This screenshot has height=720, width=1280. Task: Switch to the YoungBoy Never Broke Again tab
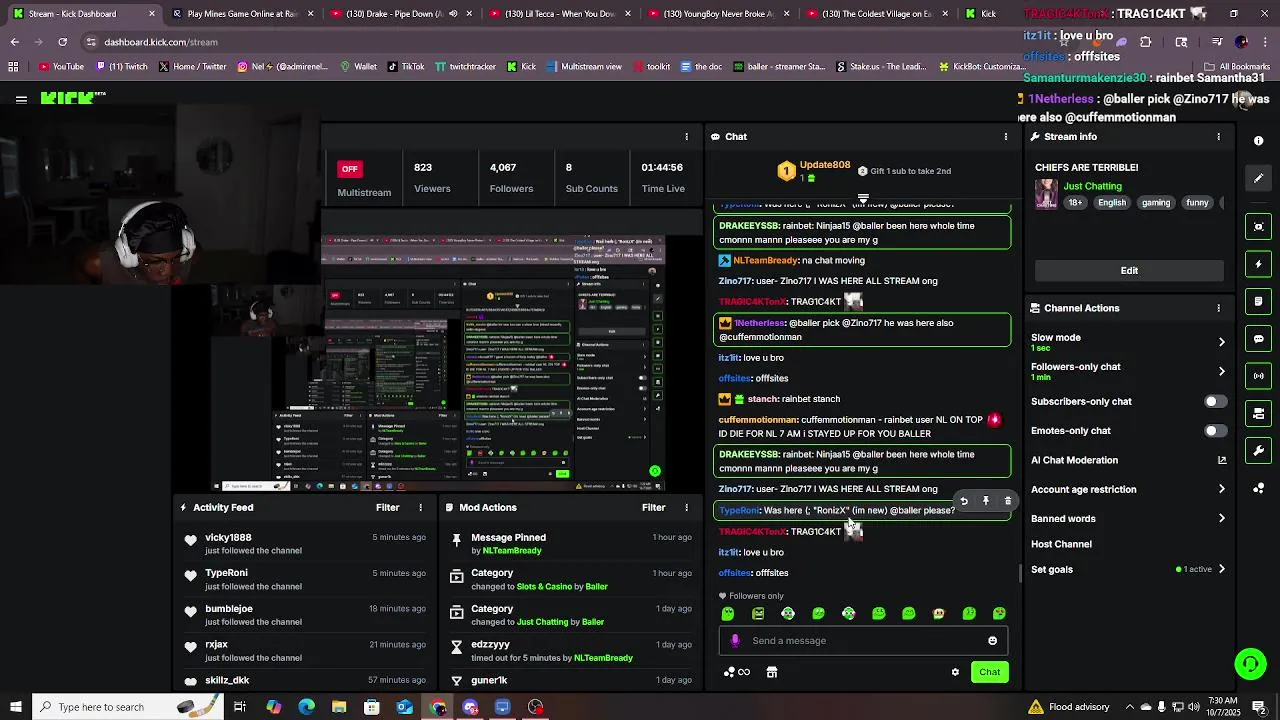tap(718, 14)
